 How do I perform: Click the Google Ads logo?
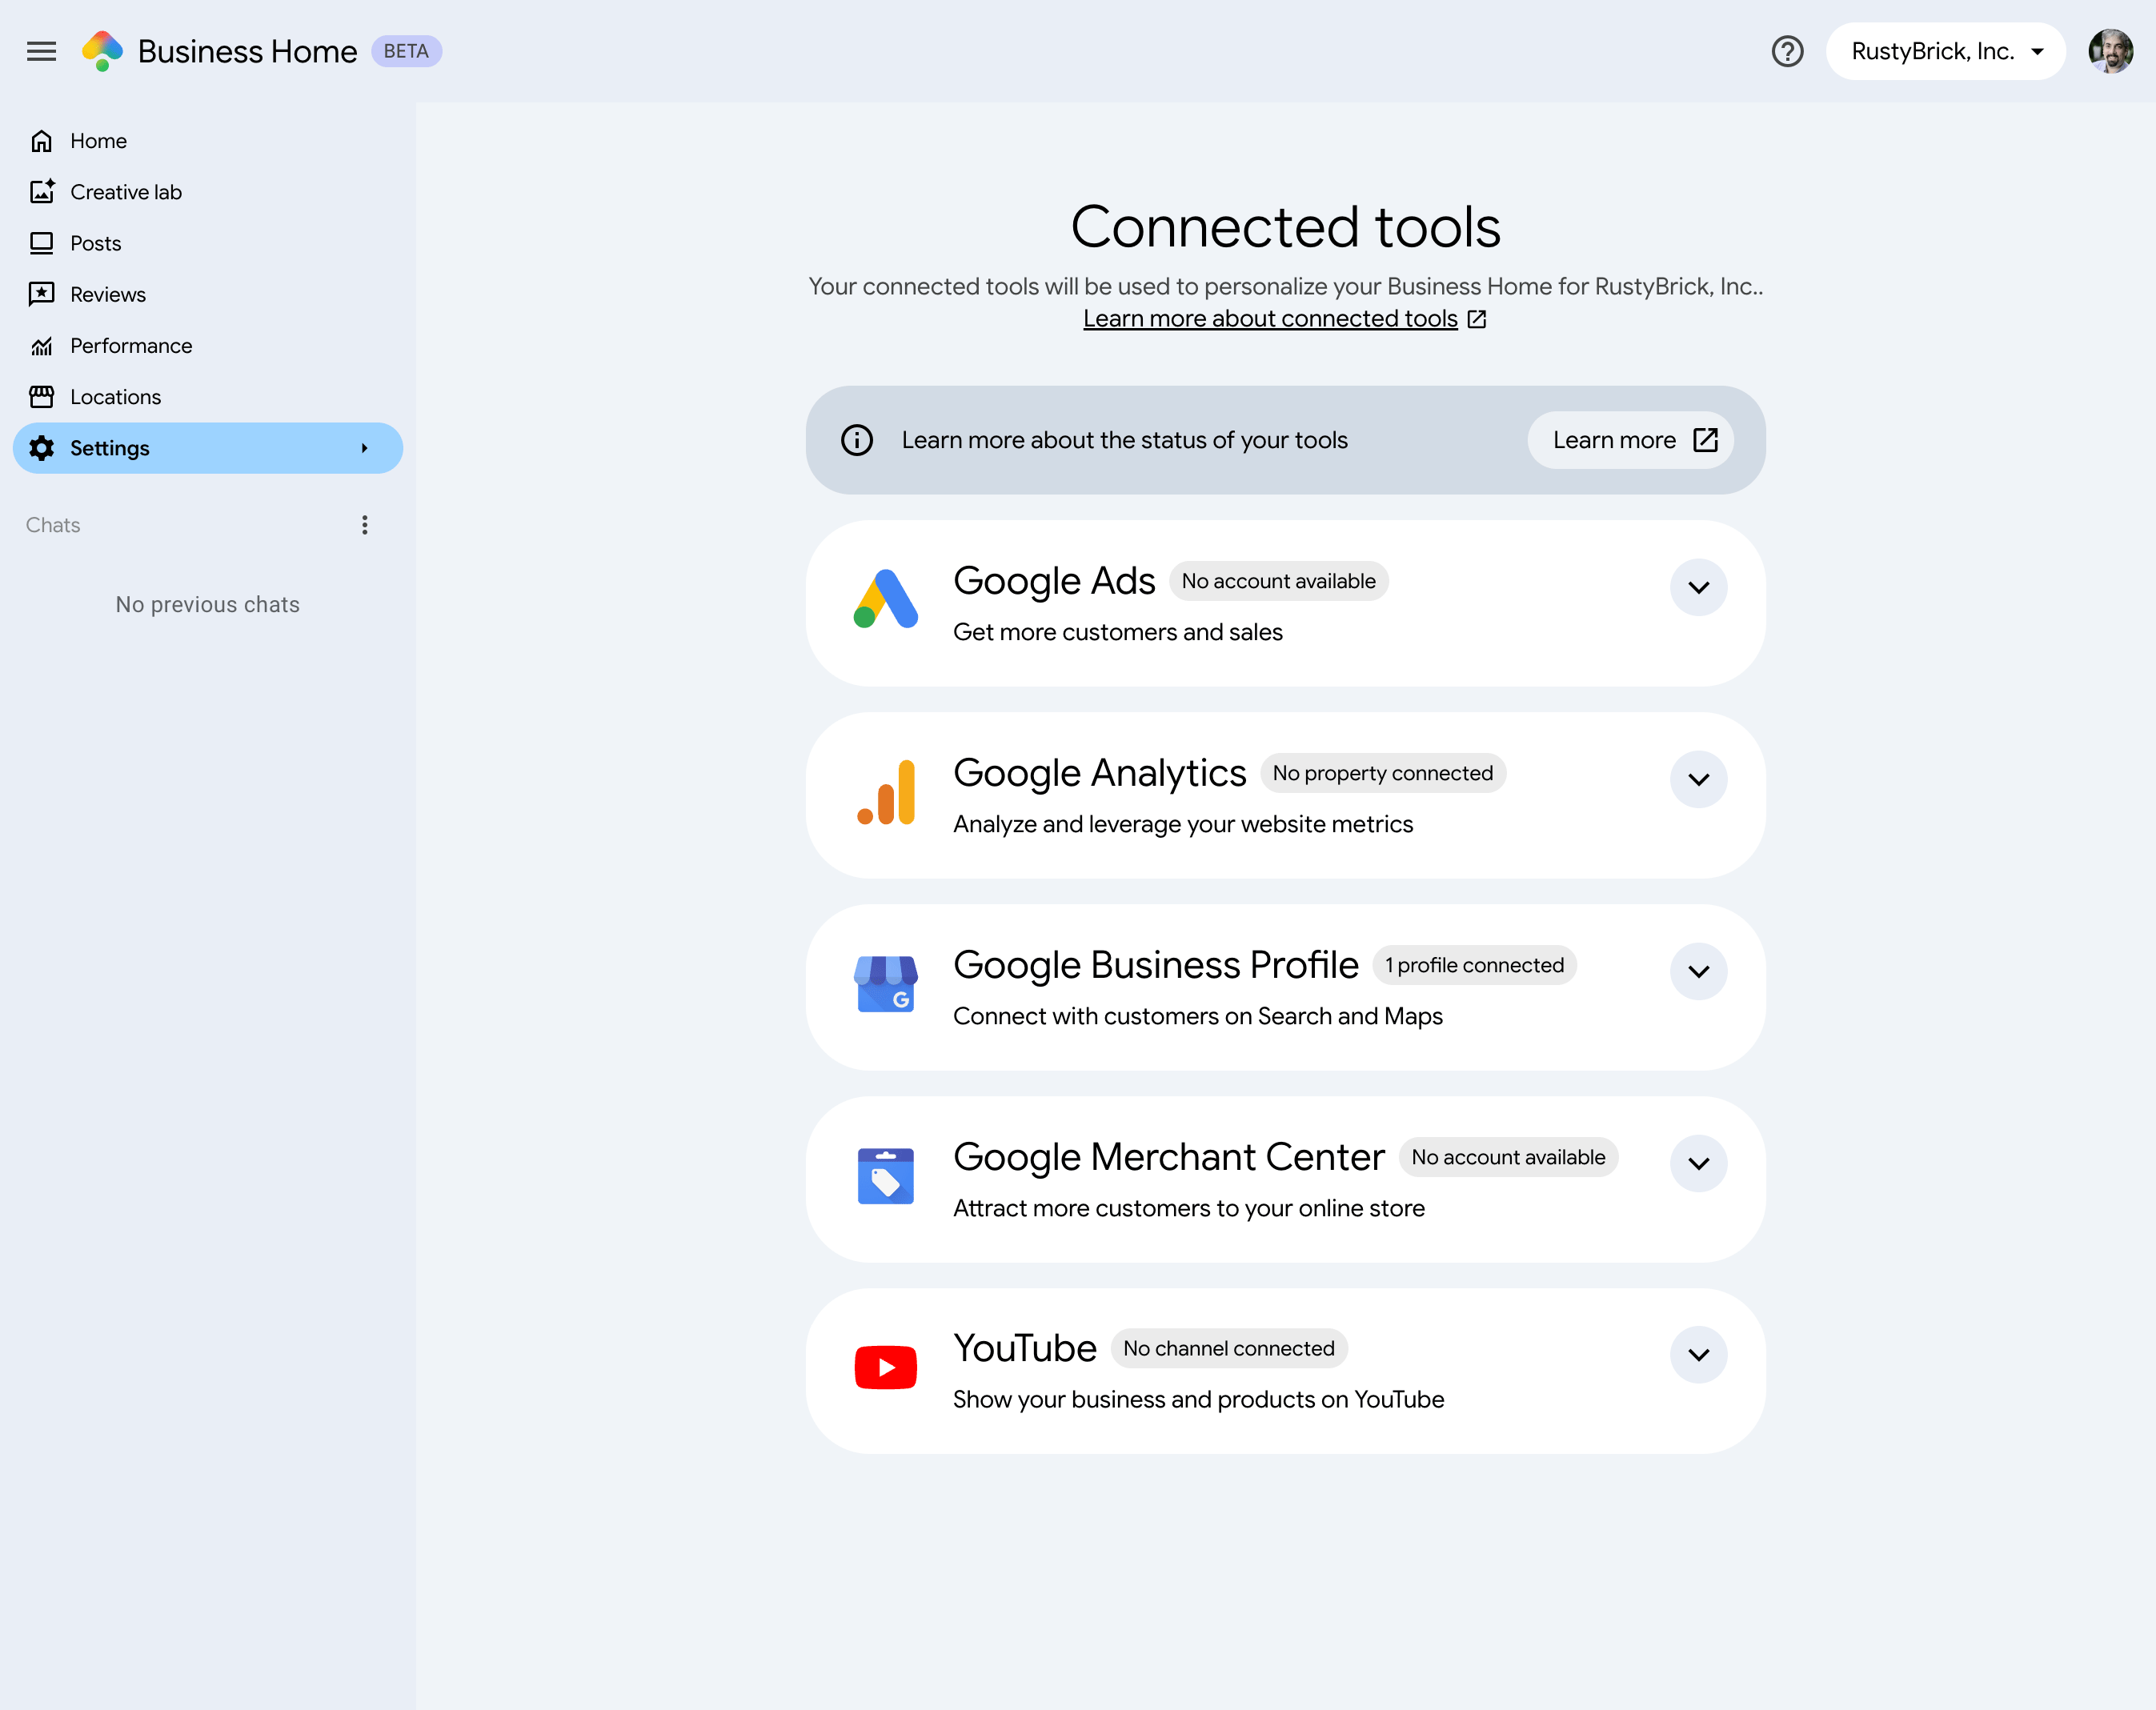(x=886, y=598)
